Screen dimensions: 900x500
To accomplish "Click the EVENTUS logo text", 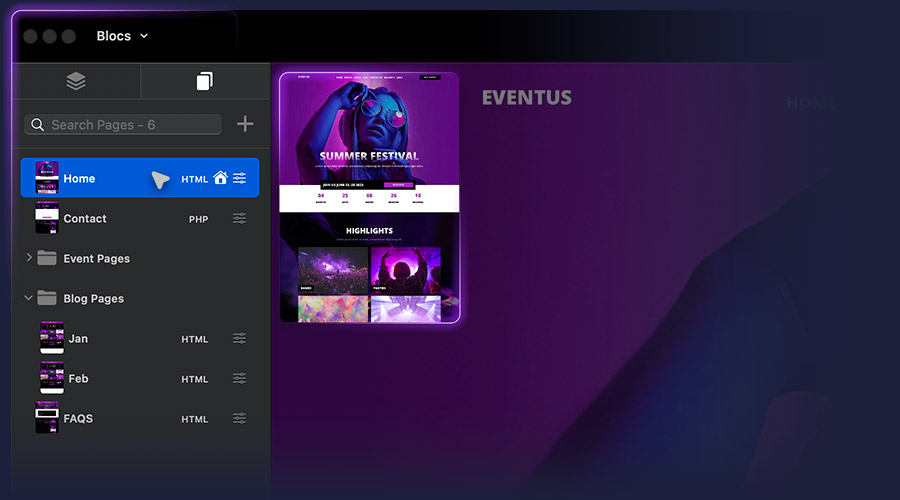I will tap(526, 98).
